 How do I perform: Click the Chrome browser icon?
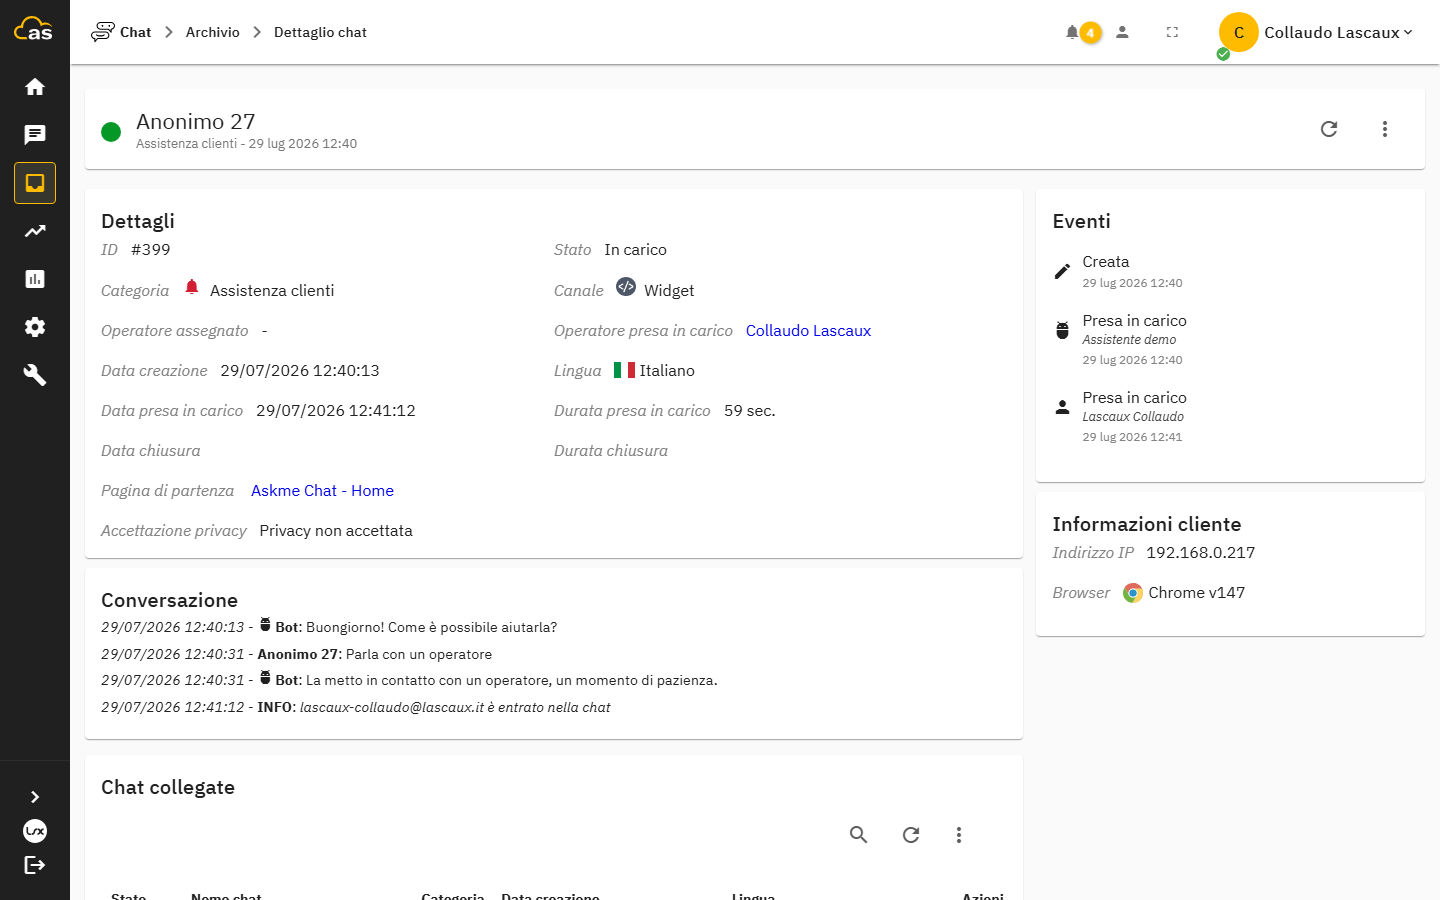click(x=1132, y=593)
